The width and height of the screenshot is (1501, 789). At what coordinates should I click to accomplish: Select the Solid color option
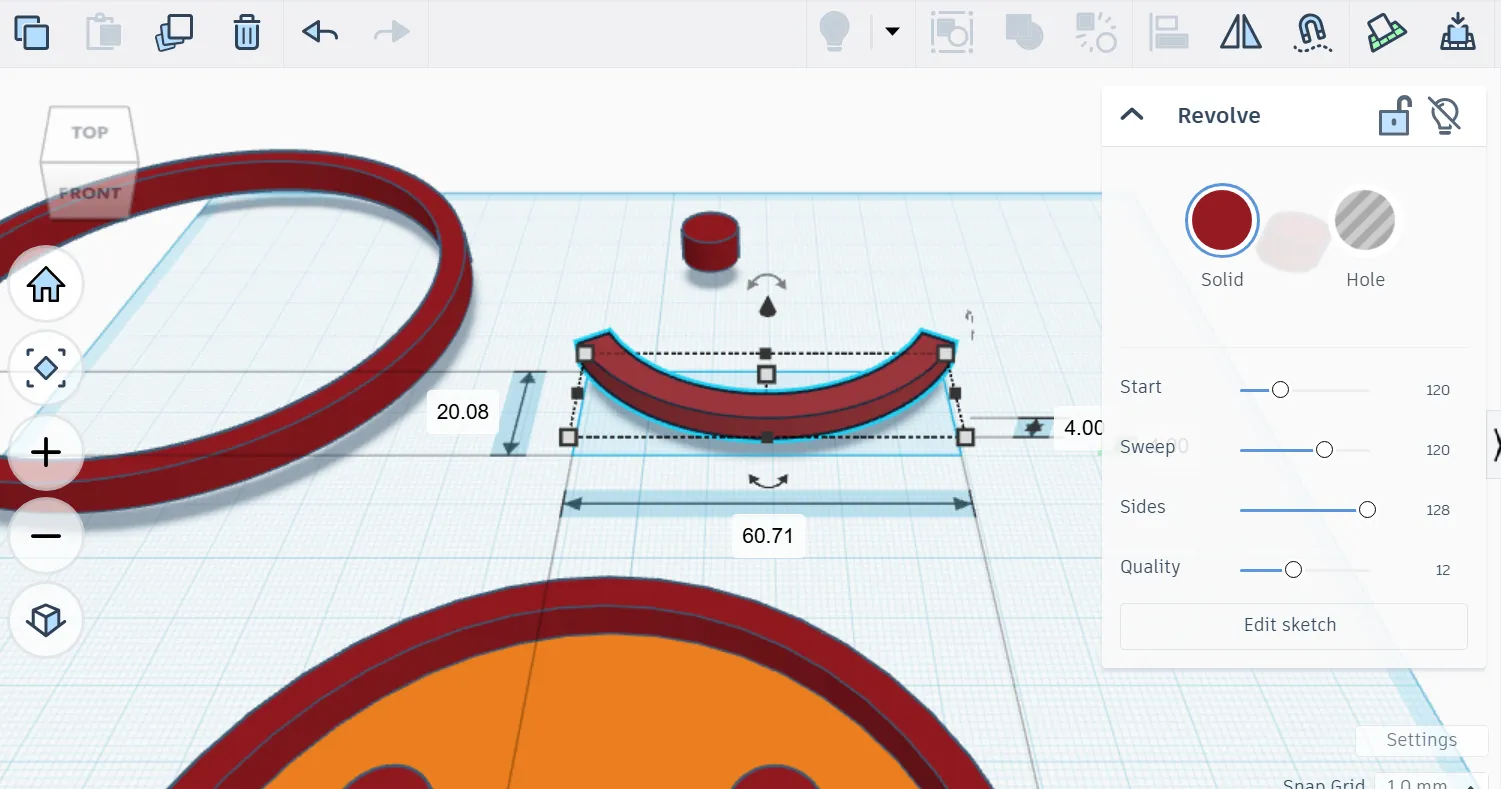1221,220
